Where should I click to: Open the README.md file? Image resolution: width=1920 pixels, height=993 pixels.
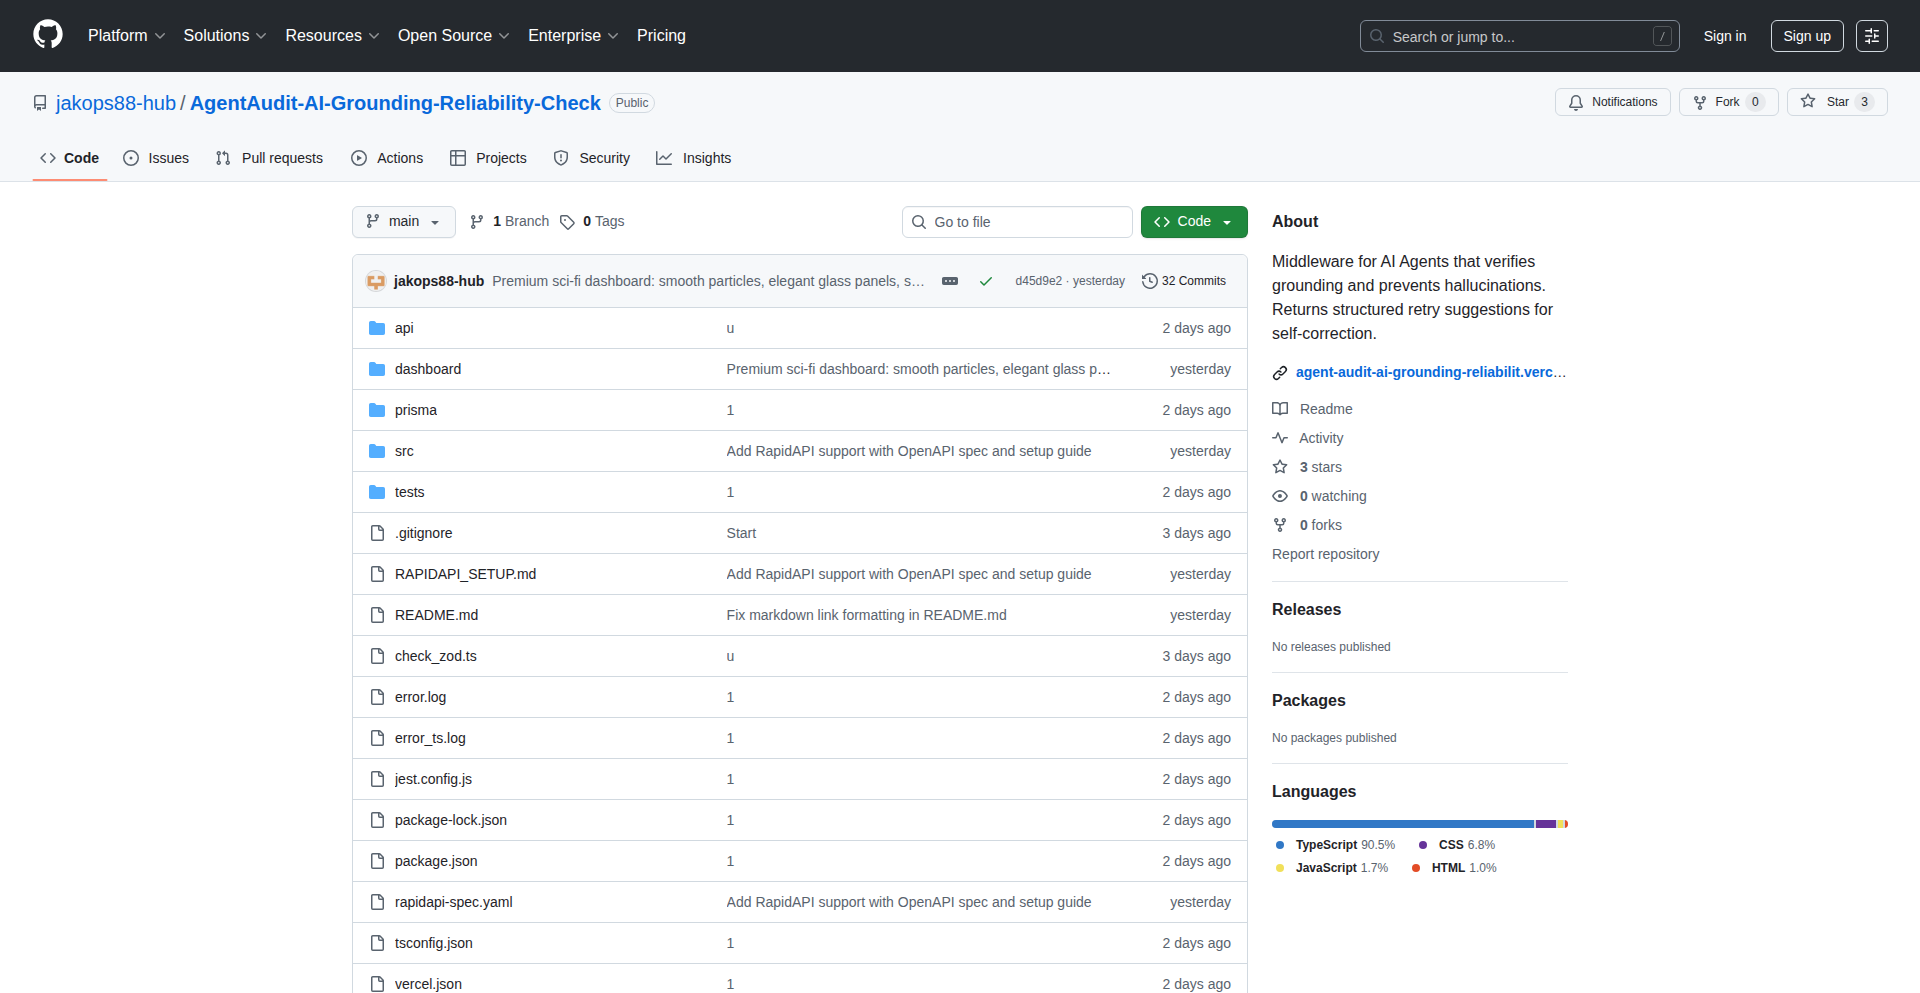click(436, 615)
